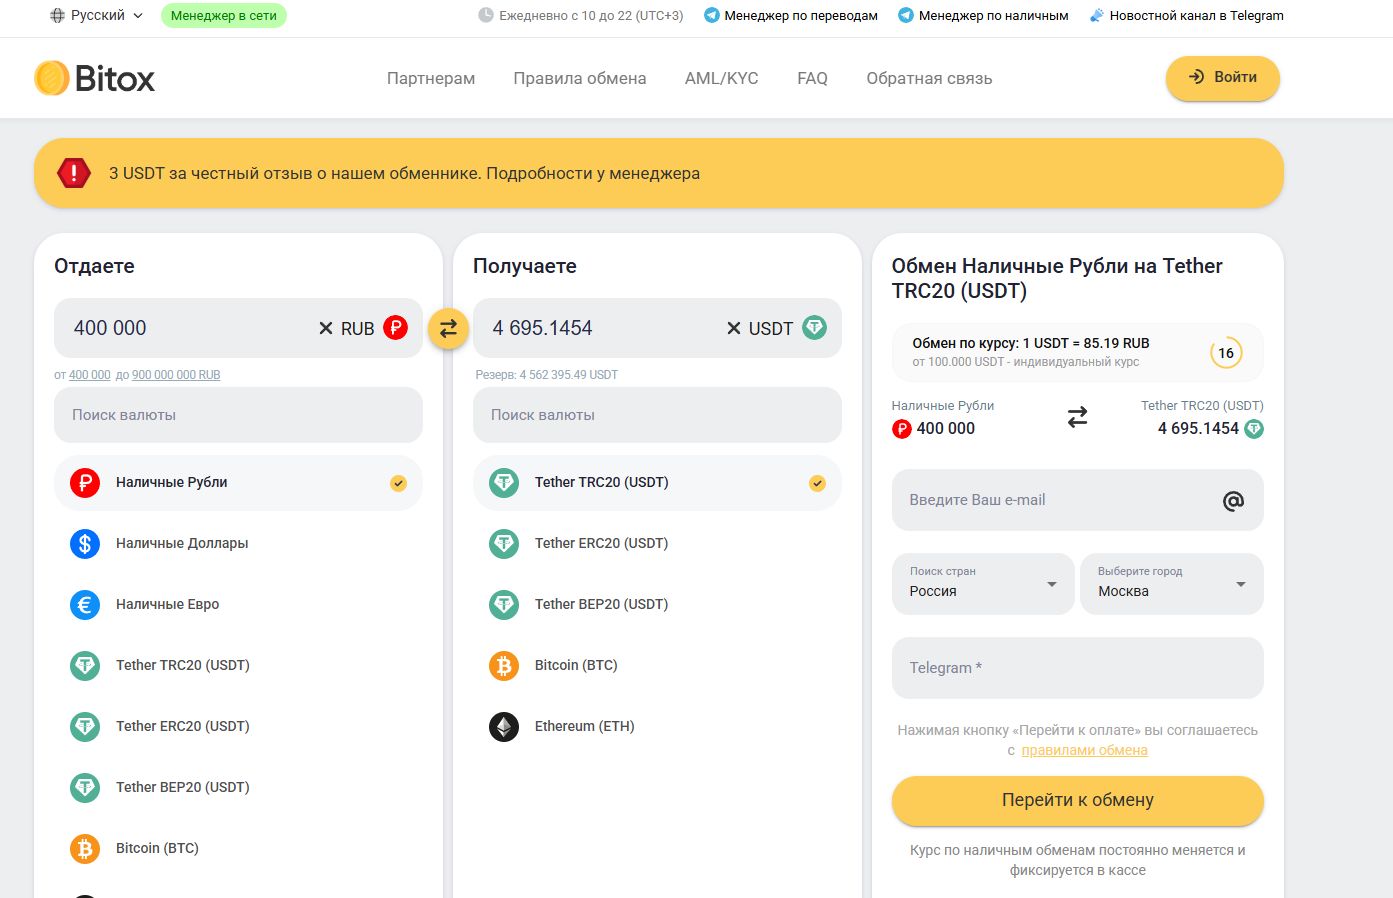Choose Tether ERC20 (USDT) as the give currency

click(x=238, y=726)
